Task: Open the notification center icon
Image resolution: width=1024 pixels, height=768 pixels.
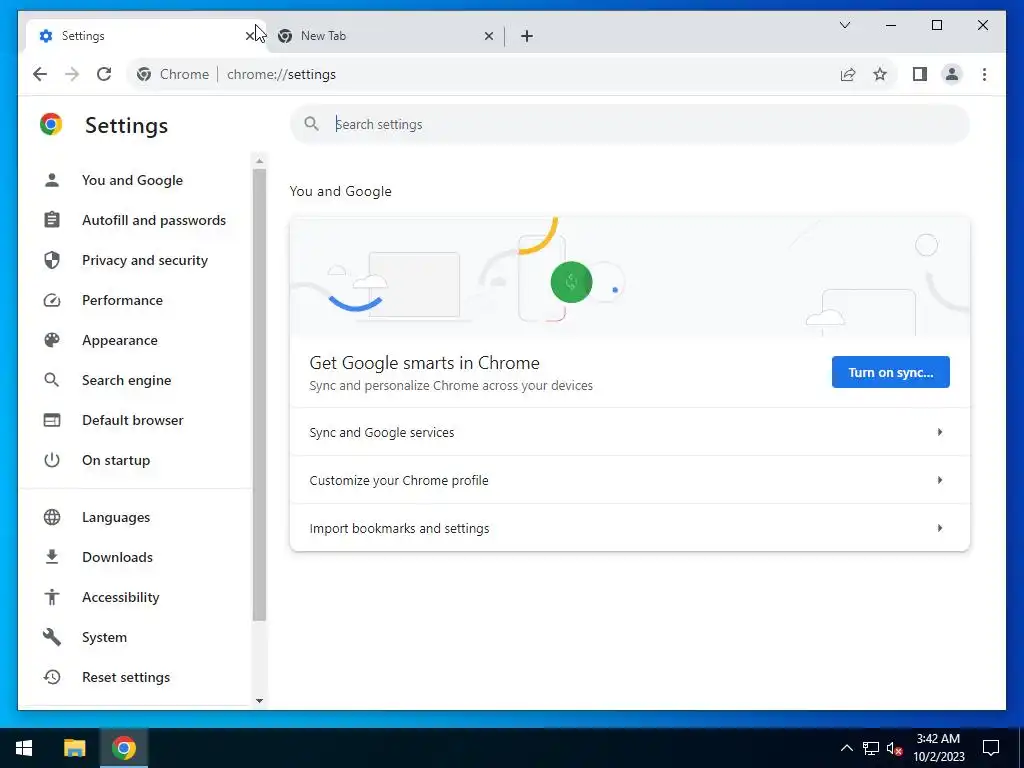Action: coord(991,748)
